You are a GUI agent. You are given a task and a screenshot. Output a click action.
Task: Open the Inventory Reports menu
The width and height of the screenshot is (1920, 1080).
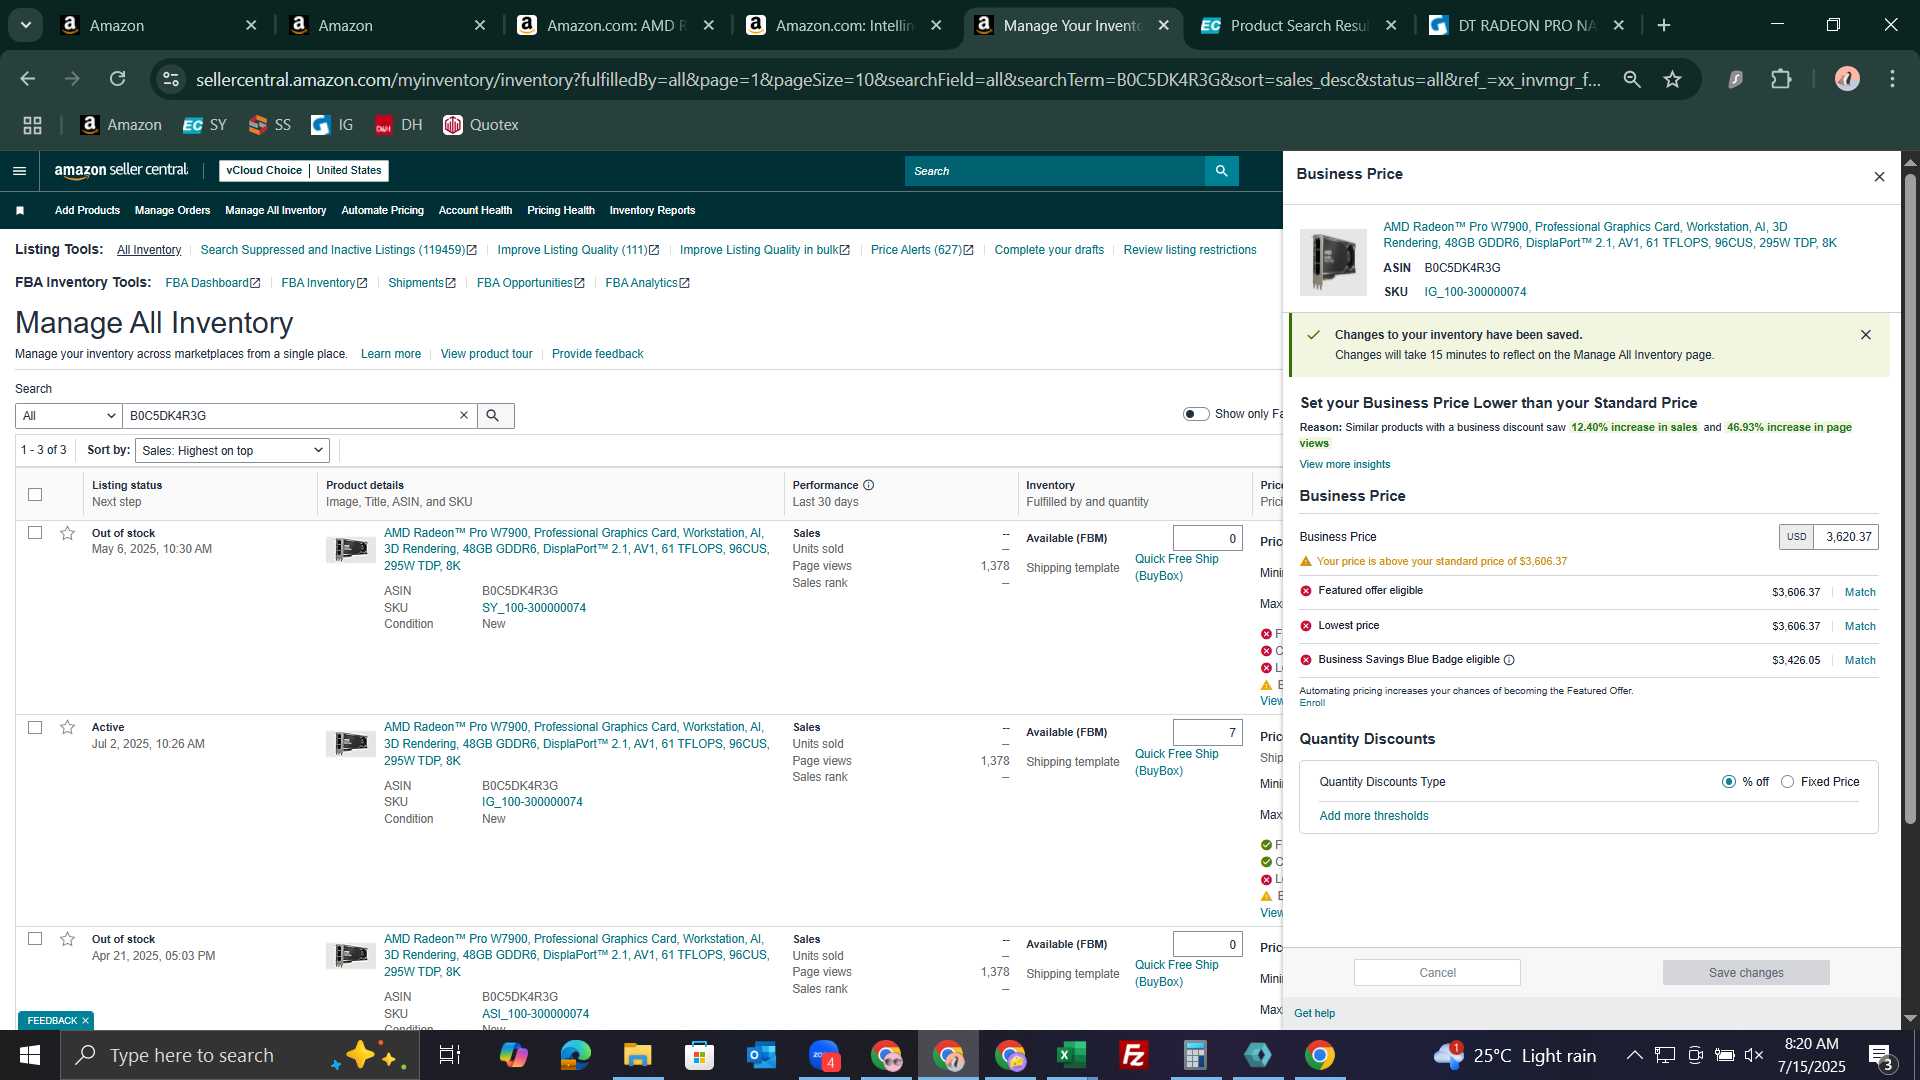coord(652,211)
